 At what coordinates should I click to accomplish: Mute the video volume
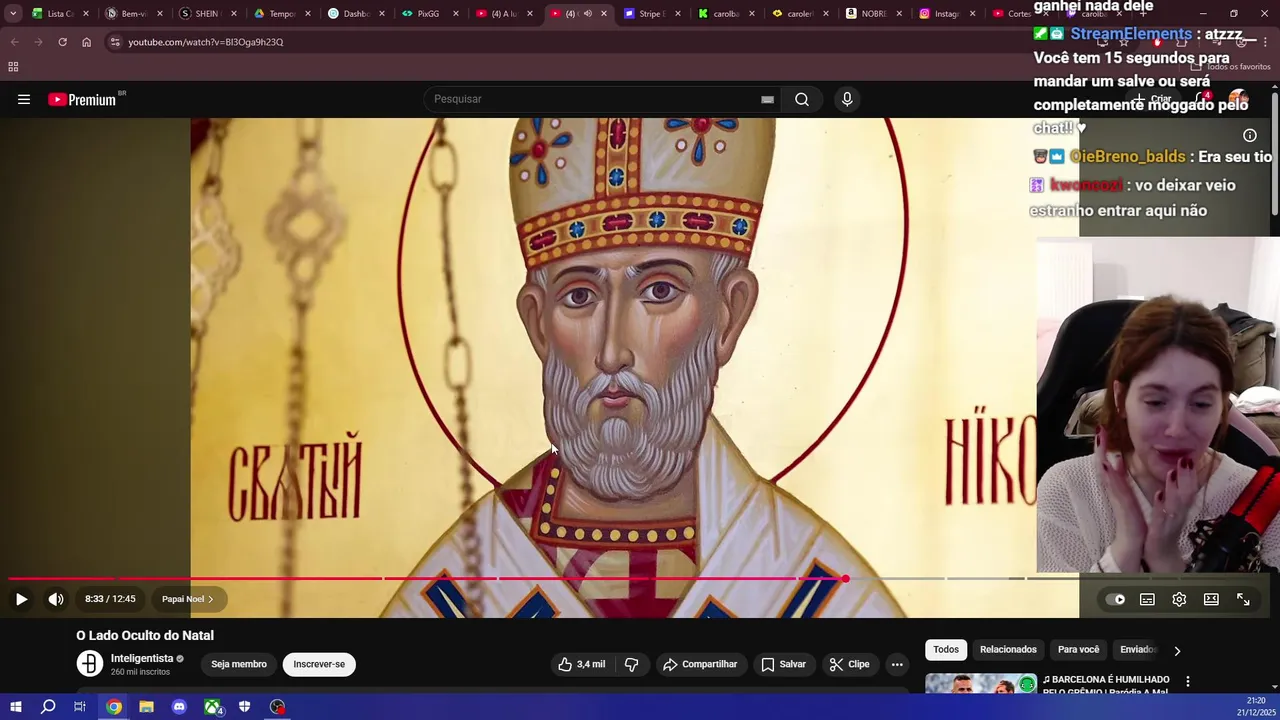tap(56, 599)
